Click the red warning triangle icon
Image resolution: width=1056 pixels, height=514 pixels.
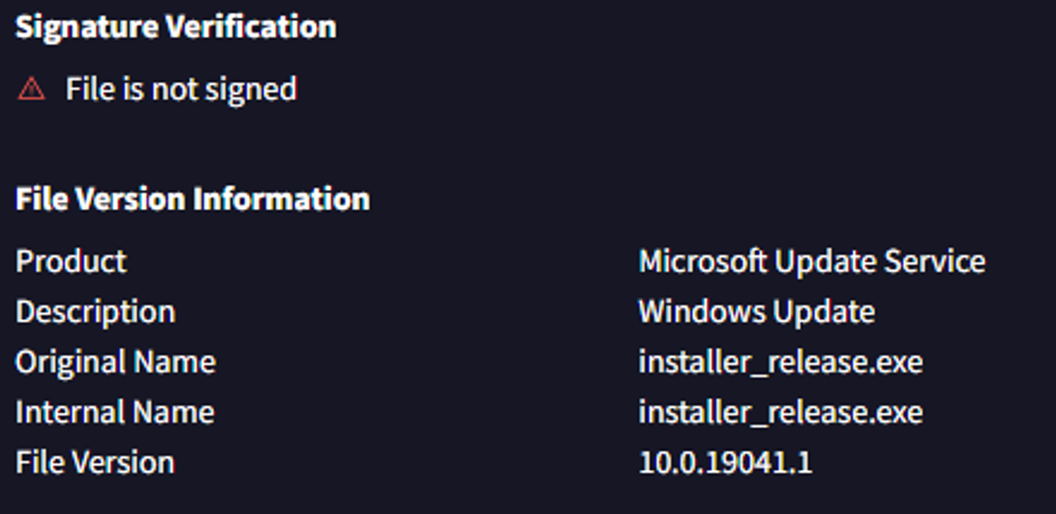[31, 90]
